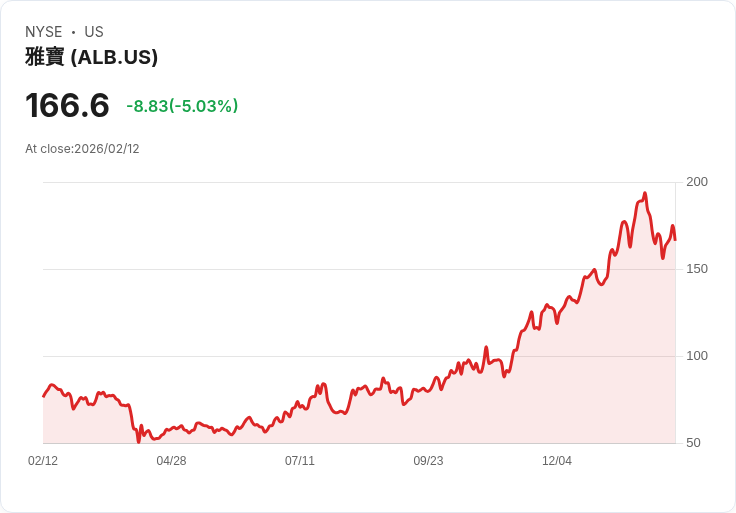Click the US market label
The height and width of the screenshot is (513, 736).
pos(94,32)
